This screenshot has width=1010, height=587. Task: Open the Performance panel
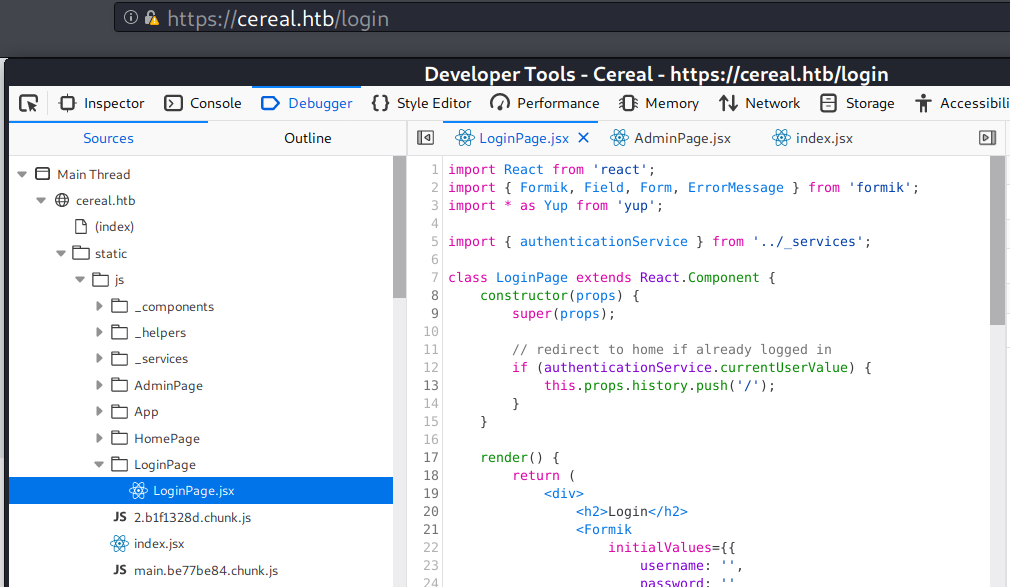click(x=545, y=103)
